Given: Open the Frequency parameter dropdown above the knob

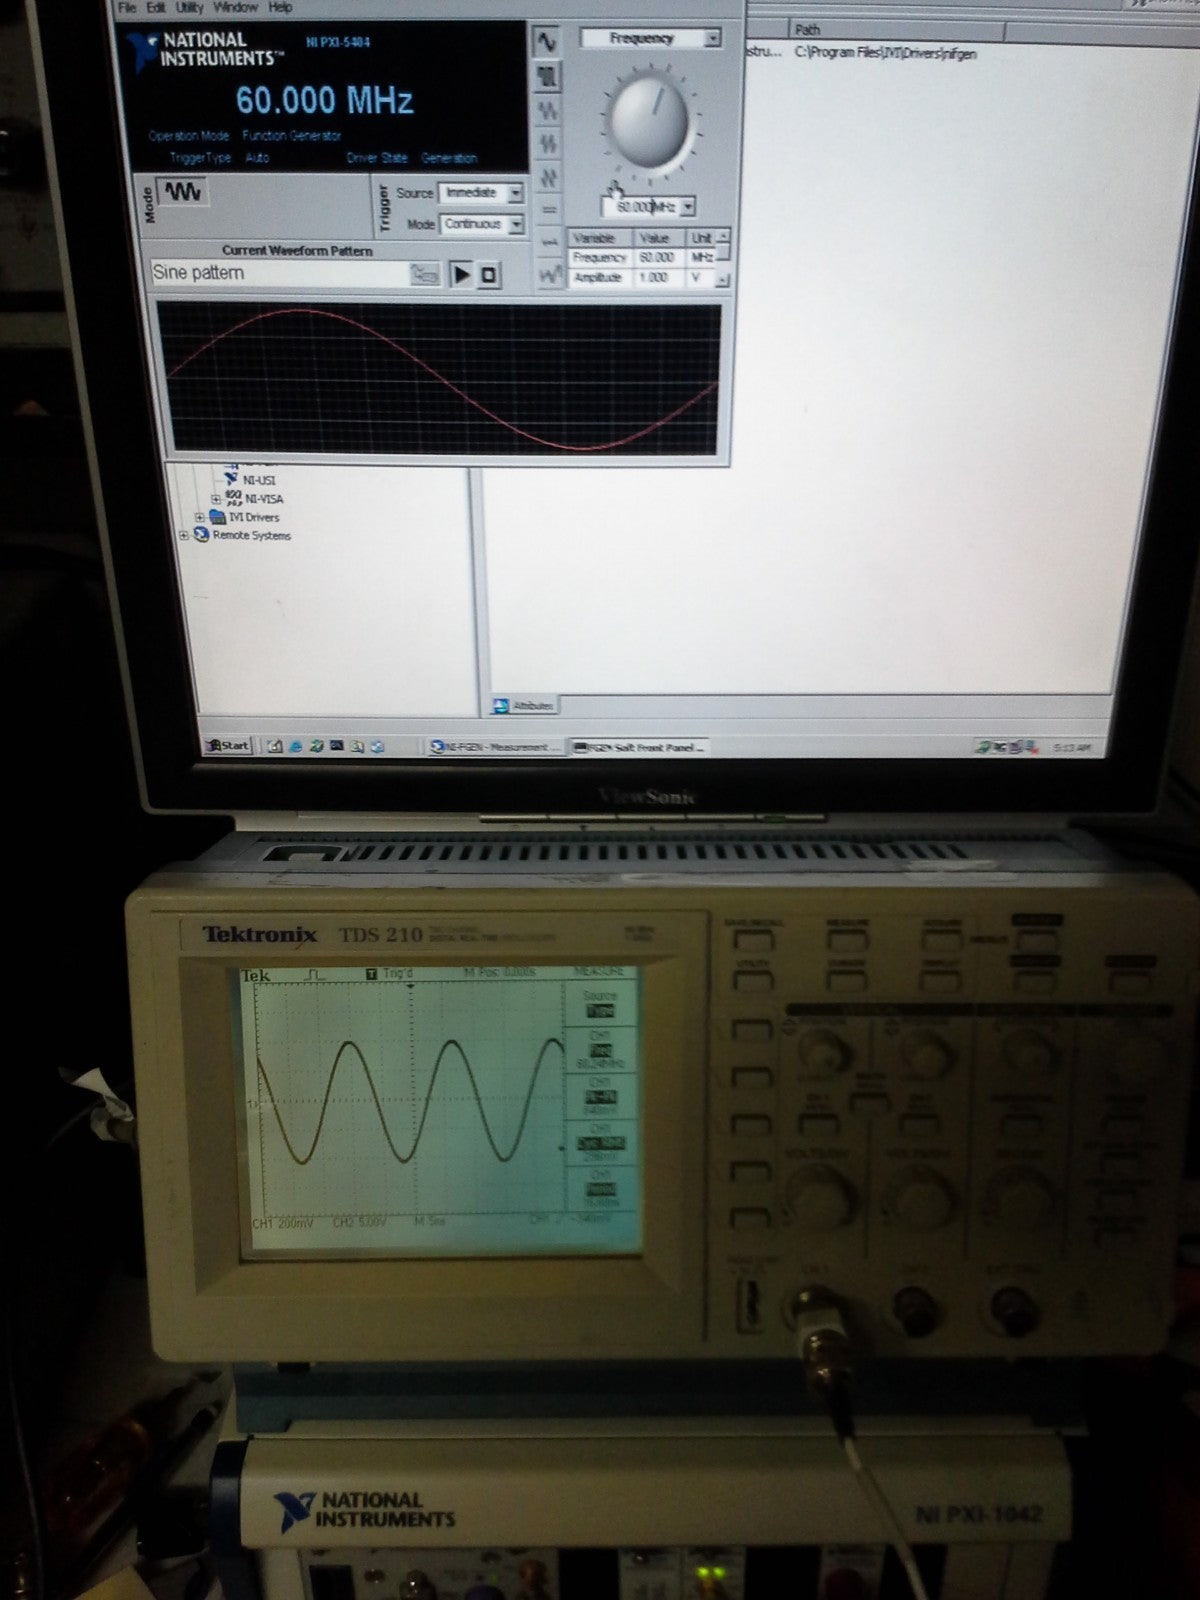Looking at the screenshot, I should pyautogui.click(x=712, y=38).
